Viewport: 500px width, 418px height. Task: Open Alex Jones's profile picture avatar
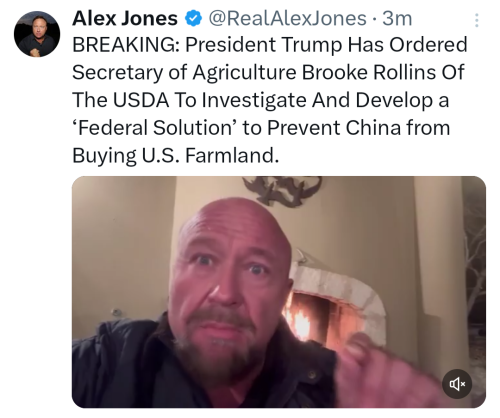[x=37, y=34]
